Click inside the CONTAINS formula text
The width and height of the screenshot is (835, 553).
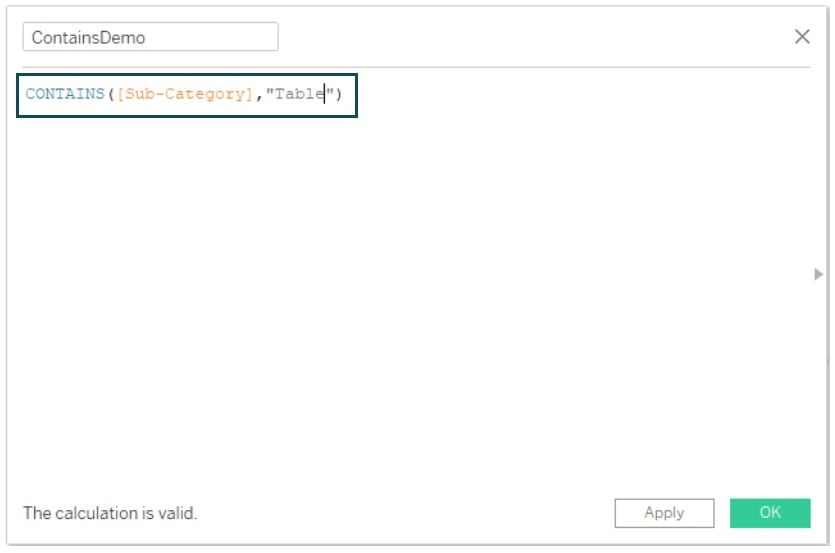click(186, 95)
